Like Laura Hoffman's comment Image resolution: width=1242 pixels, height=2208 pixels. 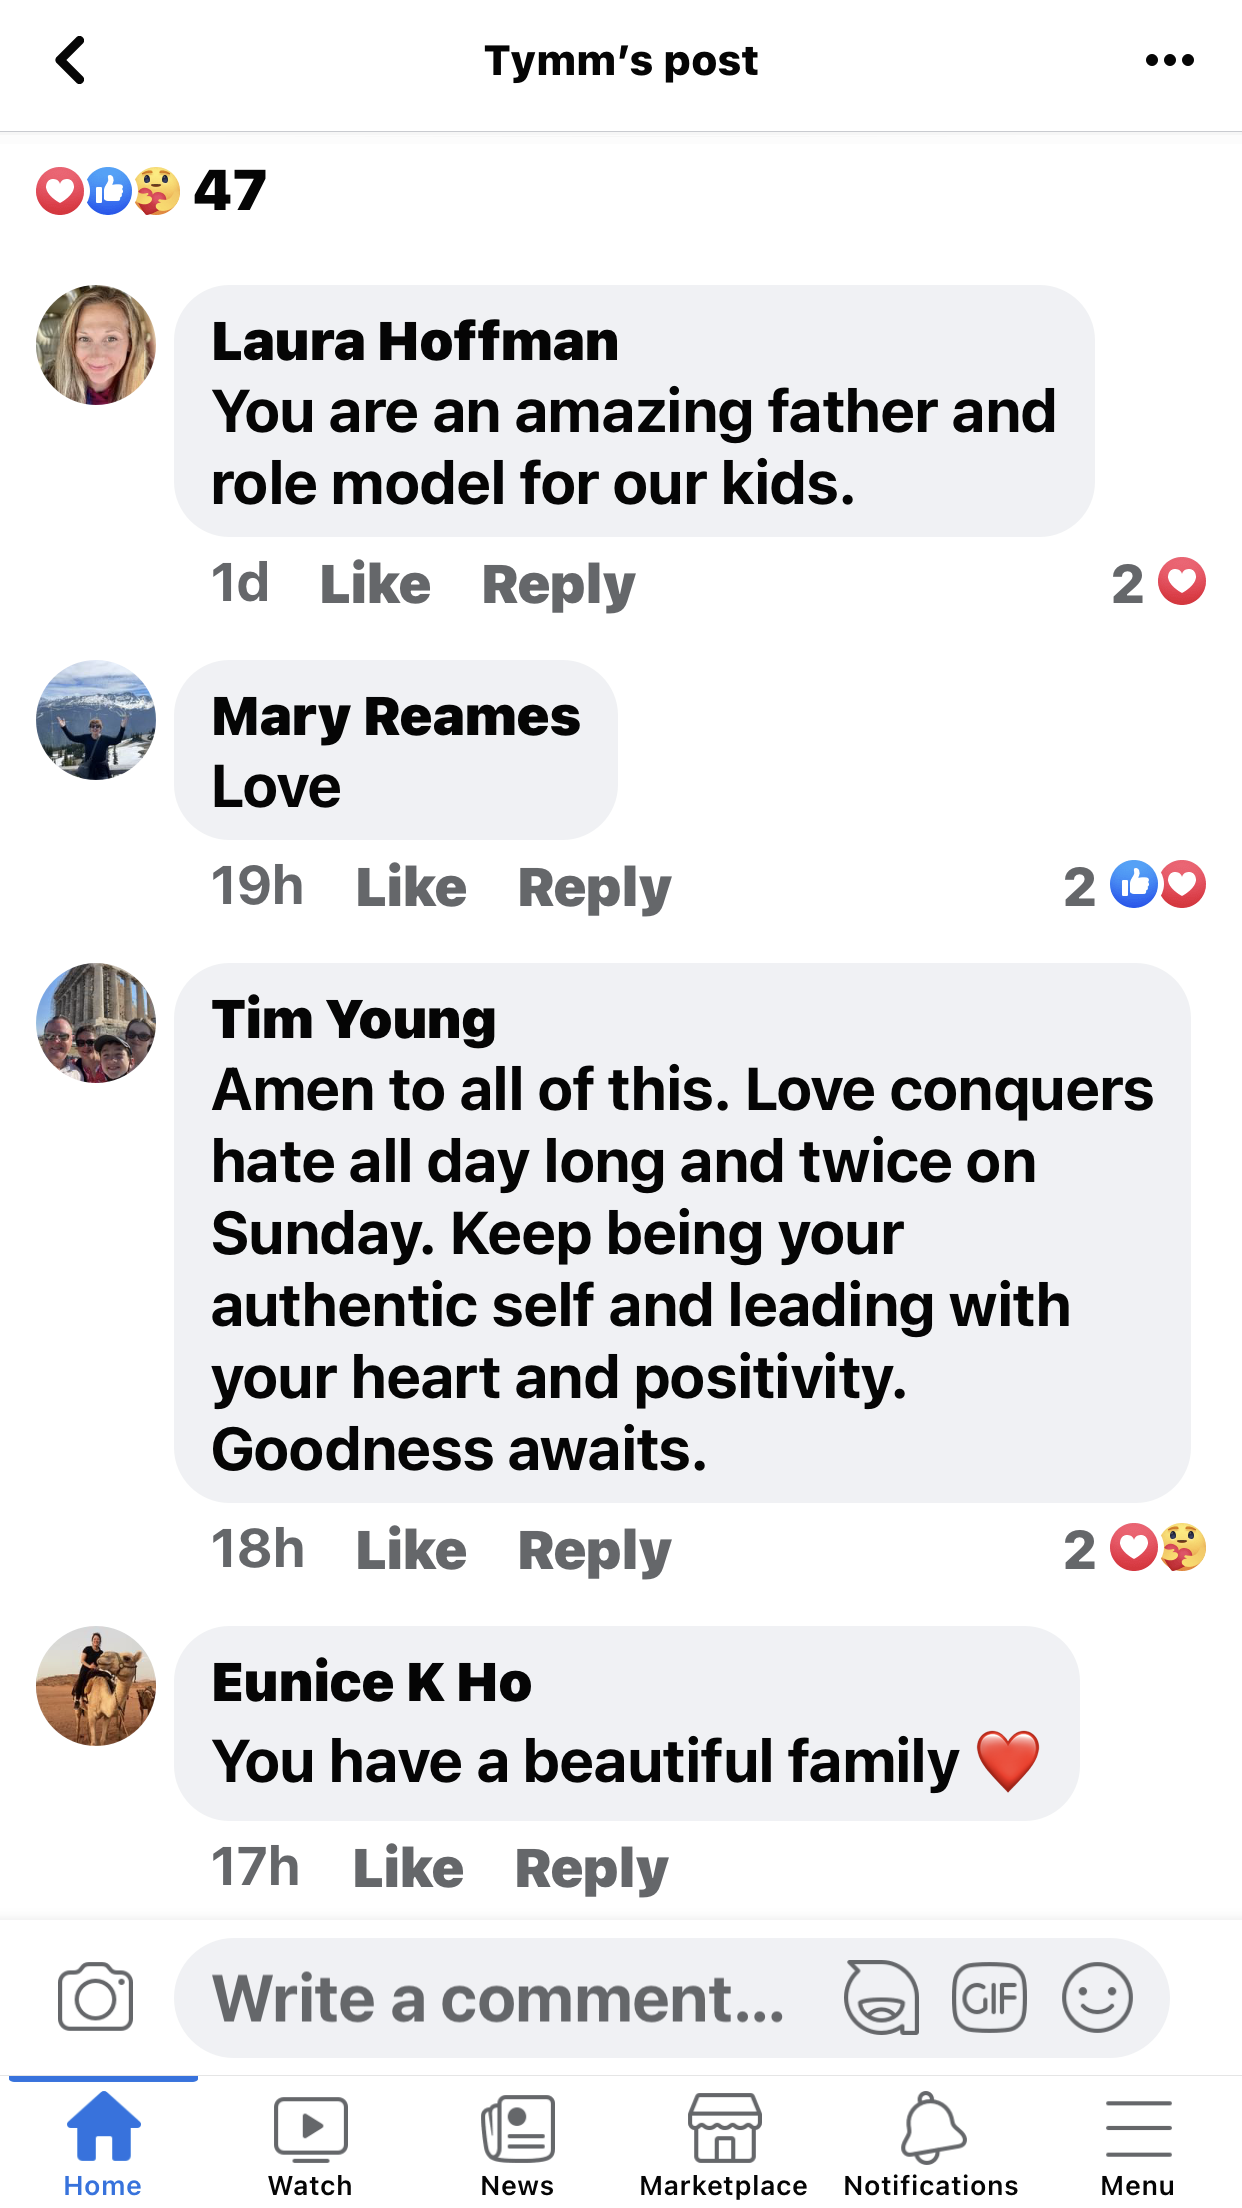click(x=375, y=584)
